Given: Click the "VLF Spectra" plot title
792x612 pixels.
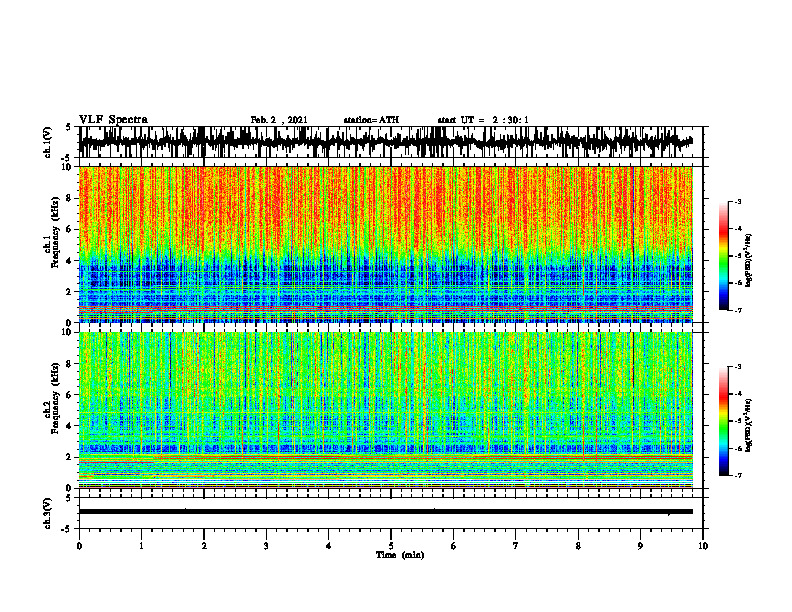Looking at the screenshot, I should pos(113,120).
